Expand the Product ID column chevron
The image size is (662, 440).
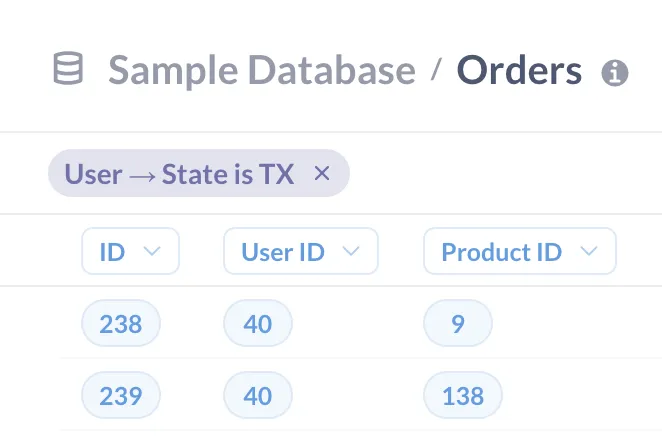[x=589, y=251]
